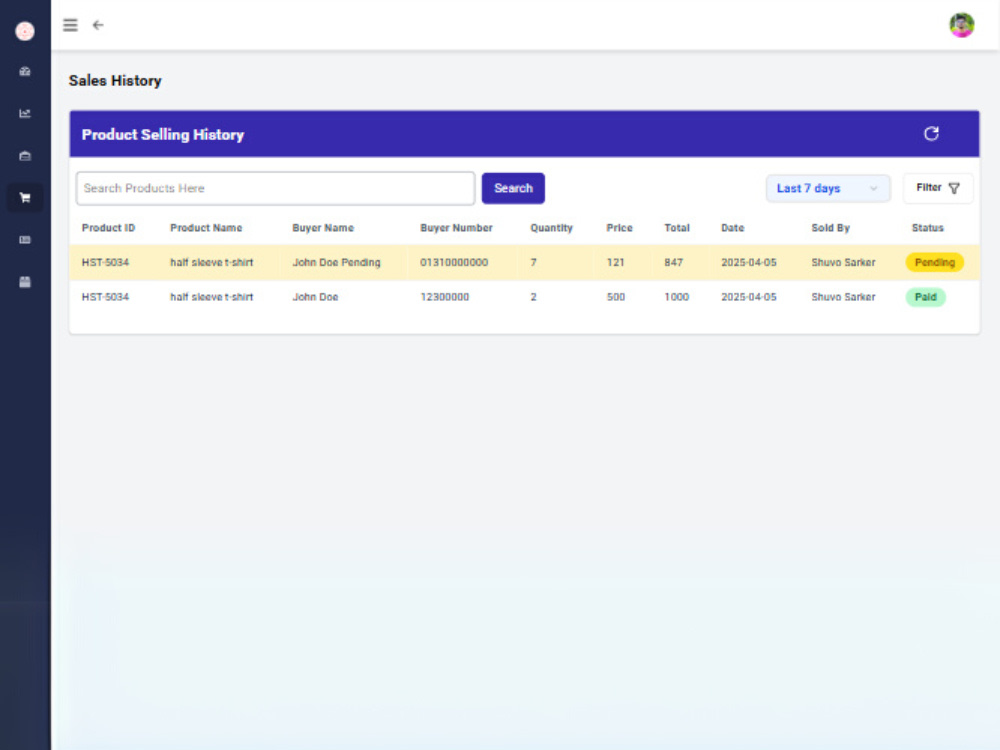Image resolution: width=1000 pixels, height=750 pixels.
Task: Select buyer number 12300000
Action: (445, 297)
